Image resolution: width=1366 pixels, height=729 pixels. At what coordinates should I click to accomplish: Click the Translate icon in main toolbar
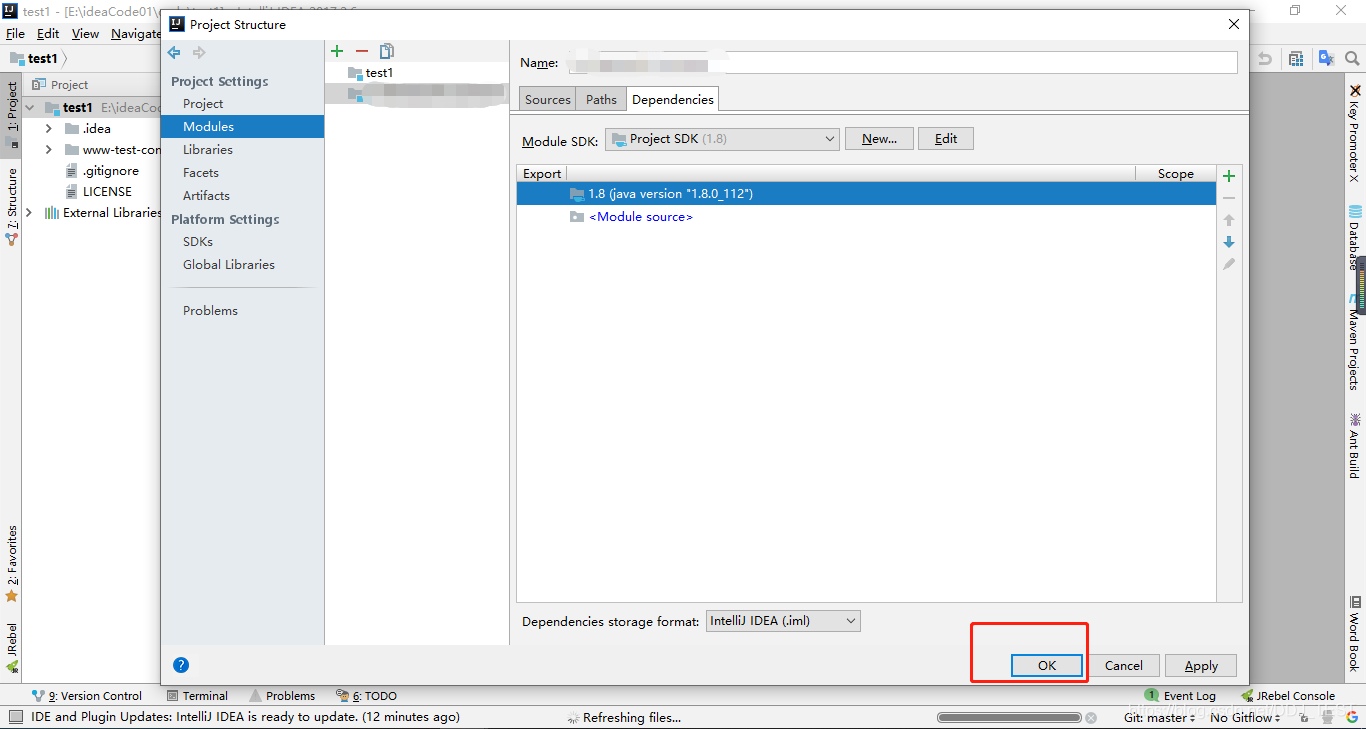click(1326, 59)
